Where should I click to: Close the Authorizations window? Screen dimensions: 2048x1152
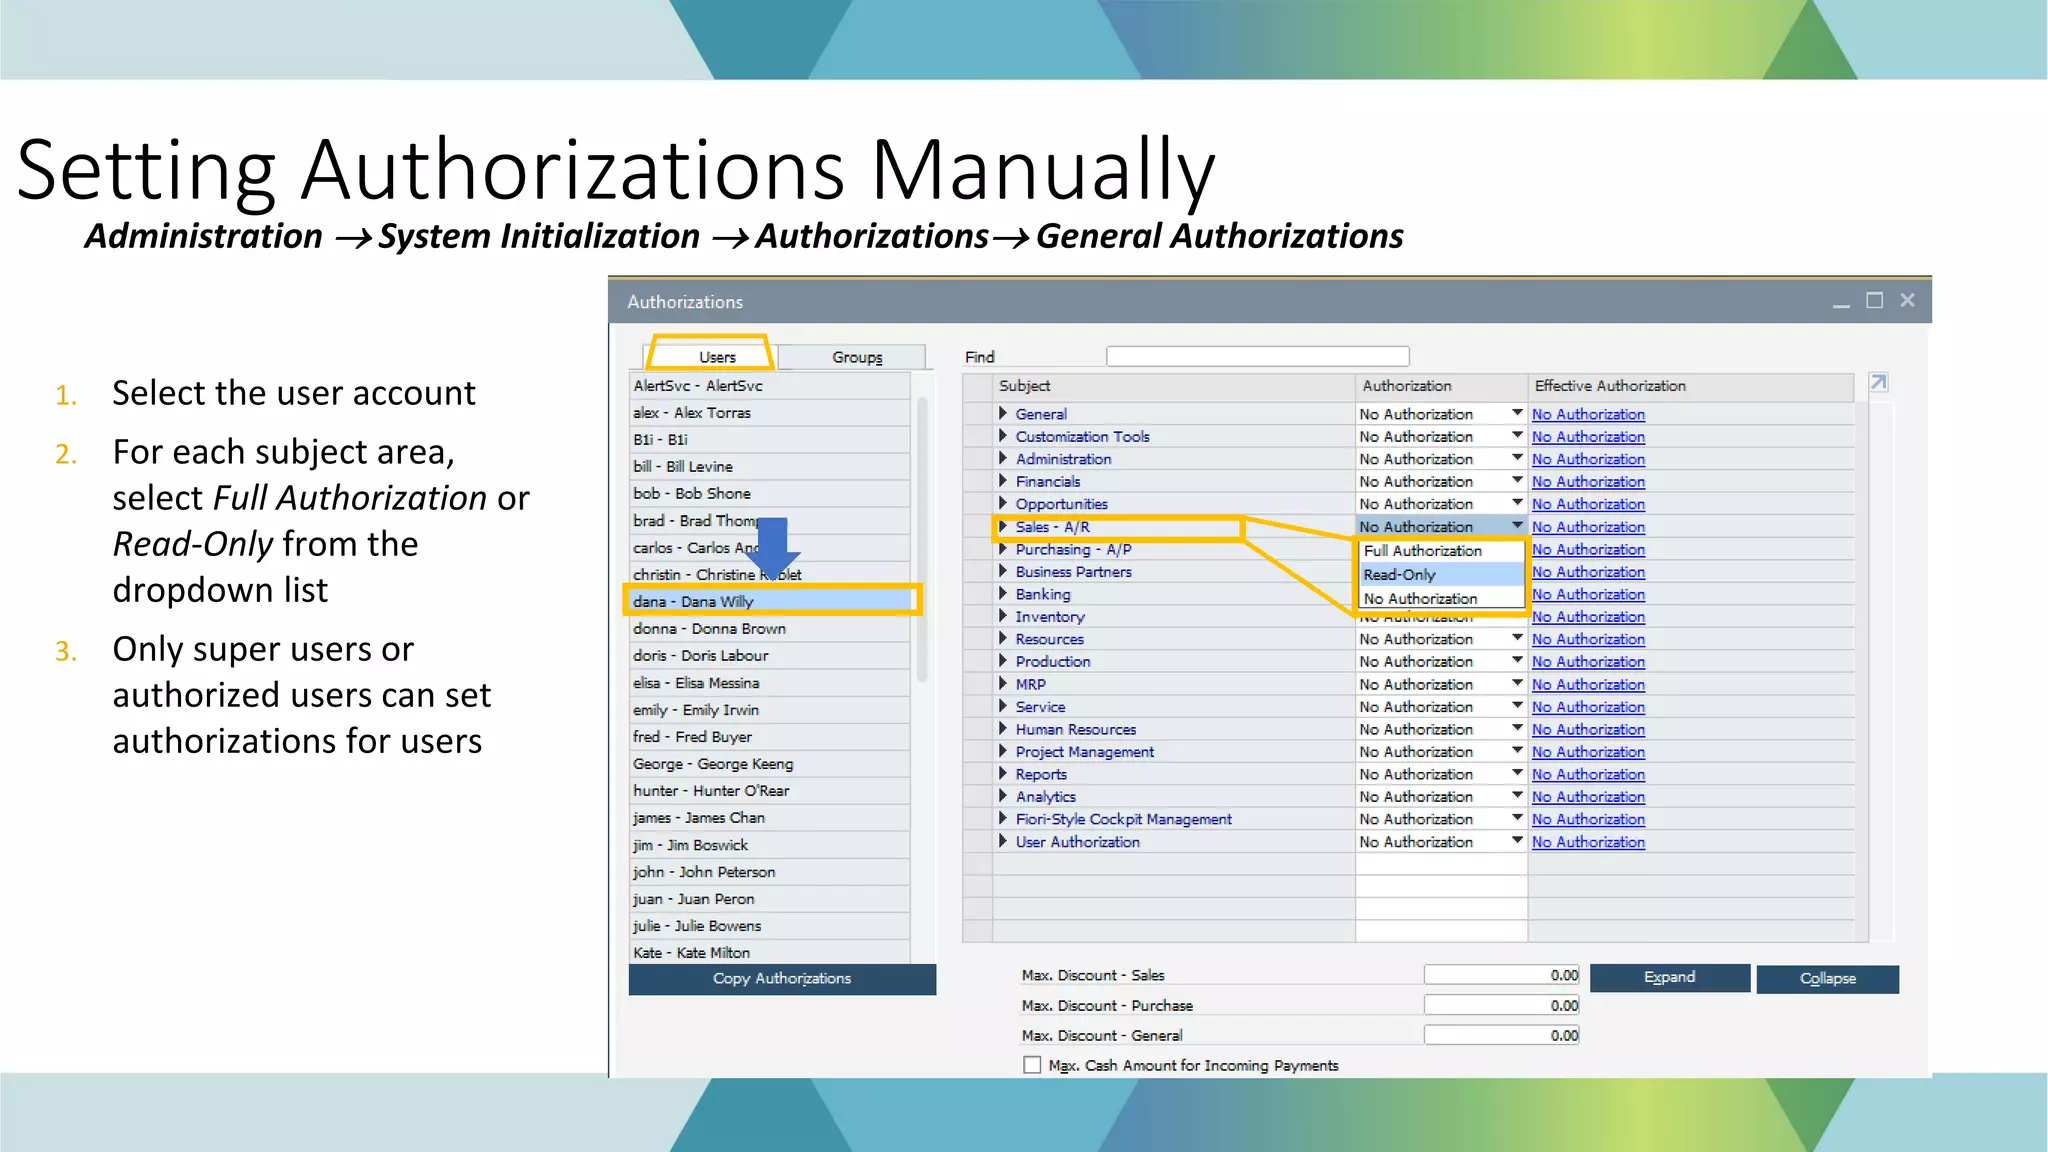point(1907,301)
